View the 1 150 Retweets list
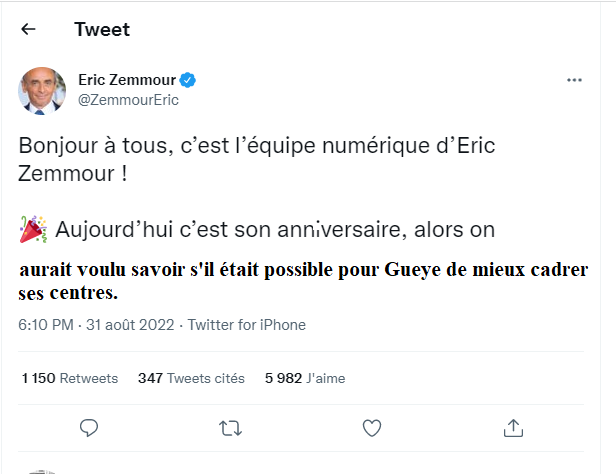Image resolution: width=616 pixels, height=474 pixels. (x=70, y=378)
